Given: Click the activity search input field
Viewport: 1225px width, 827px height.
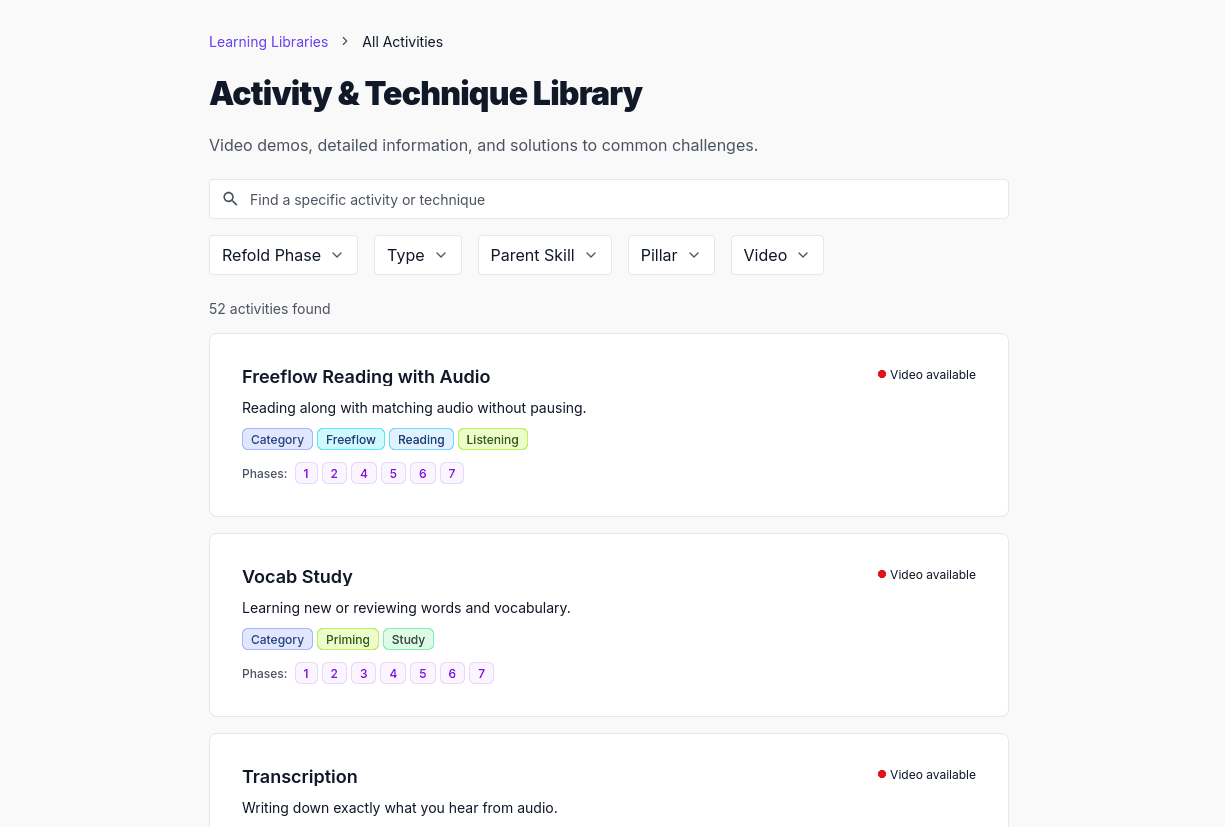Looking at the screenshot, I should (x=609, y=199).
